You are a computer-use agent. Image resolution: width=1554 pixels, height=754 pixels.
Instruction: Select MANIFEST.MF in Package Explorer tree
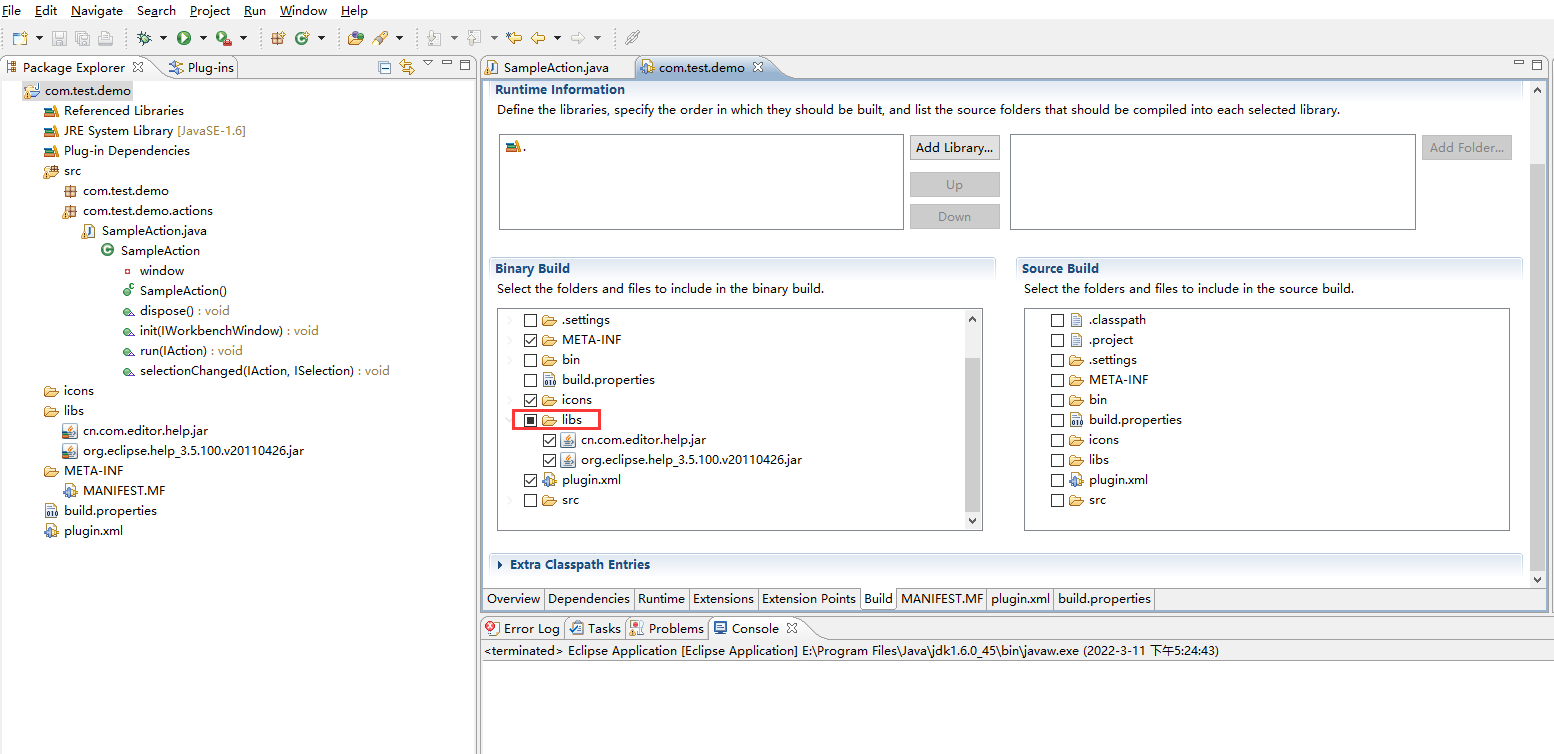(x=124, y=490)
